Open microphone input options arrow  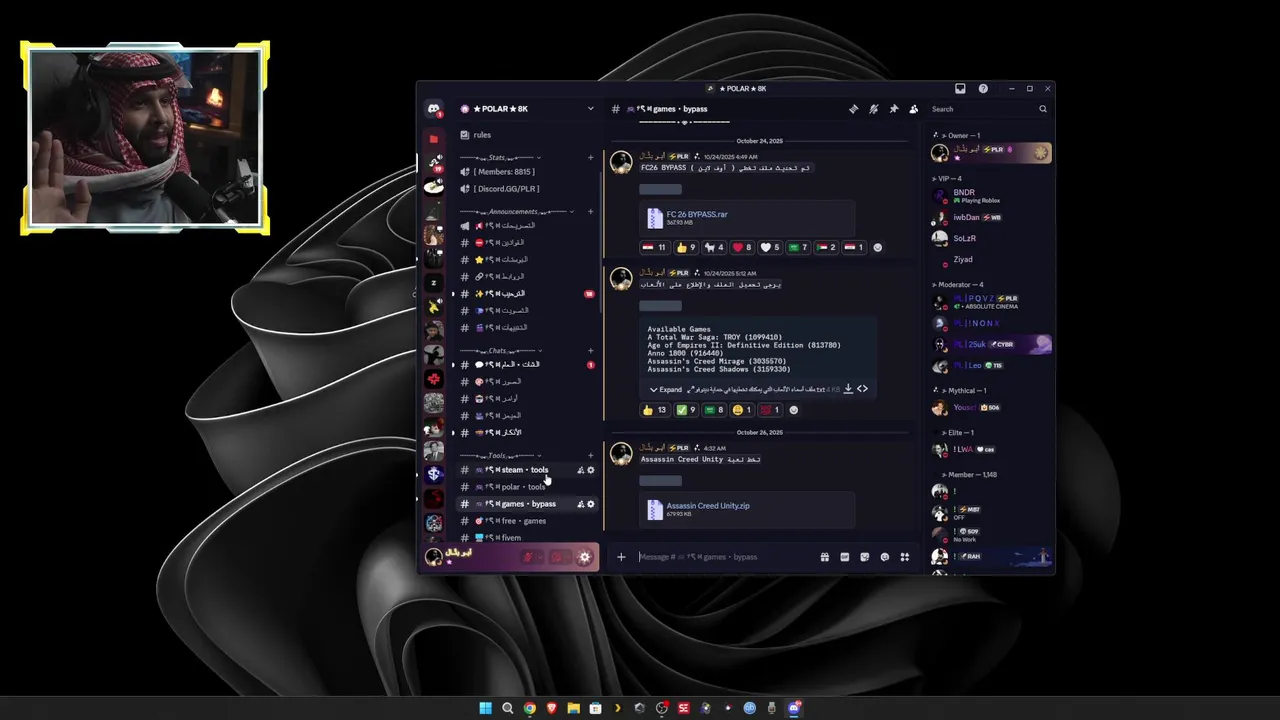coord(541,557)
